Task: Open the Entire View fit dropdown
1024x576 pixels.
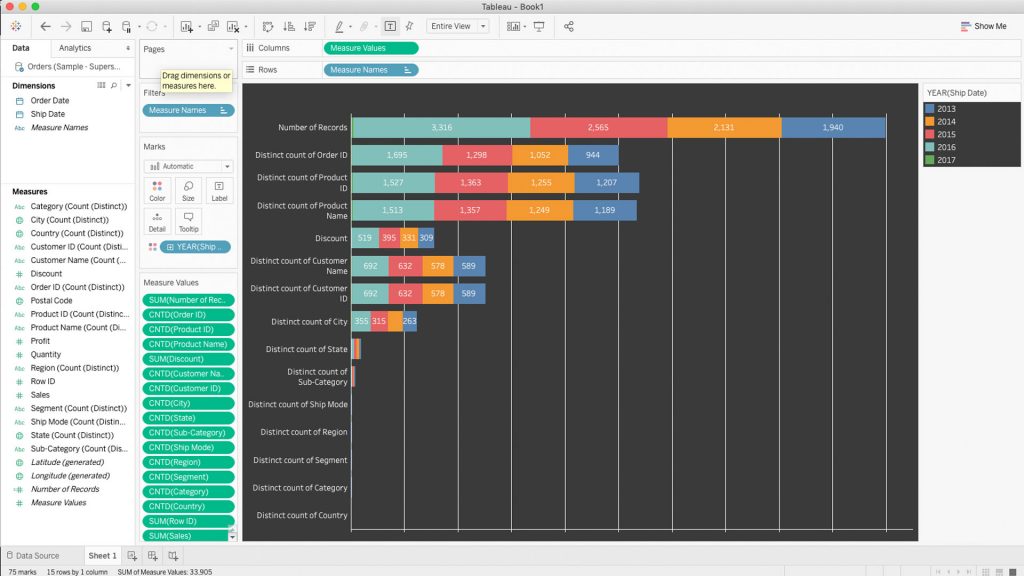Action: pyautogui.click(x=457, y=26)
